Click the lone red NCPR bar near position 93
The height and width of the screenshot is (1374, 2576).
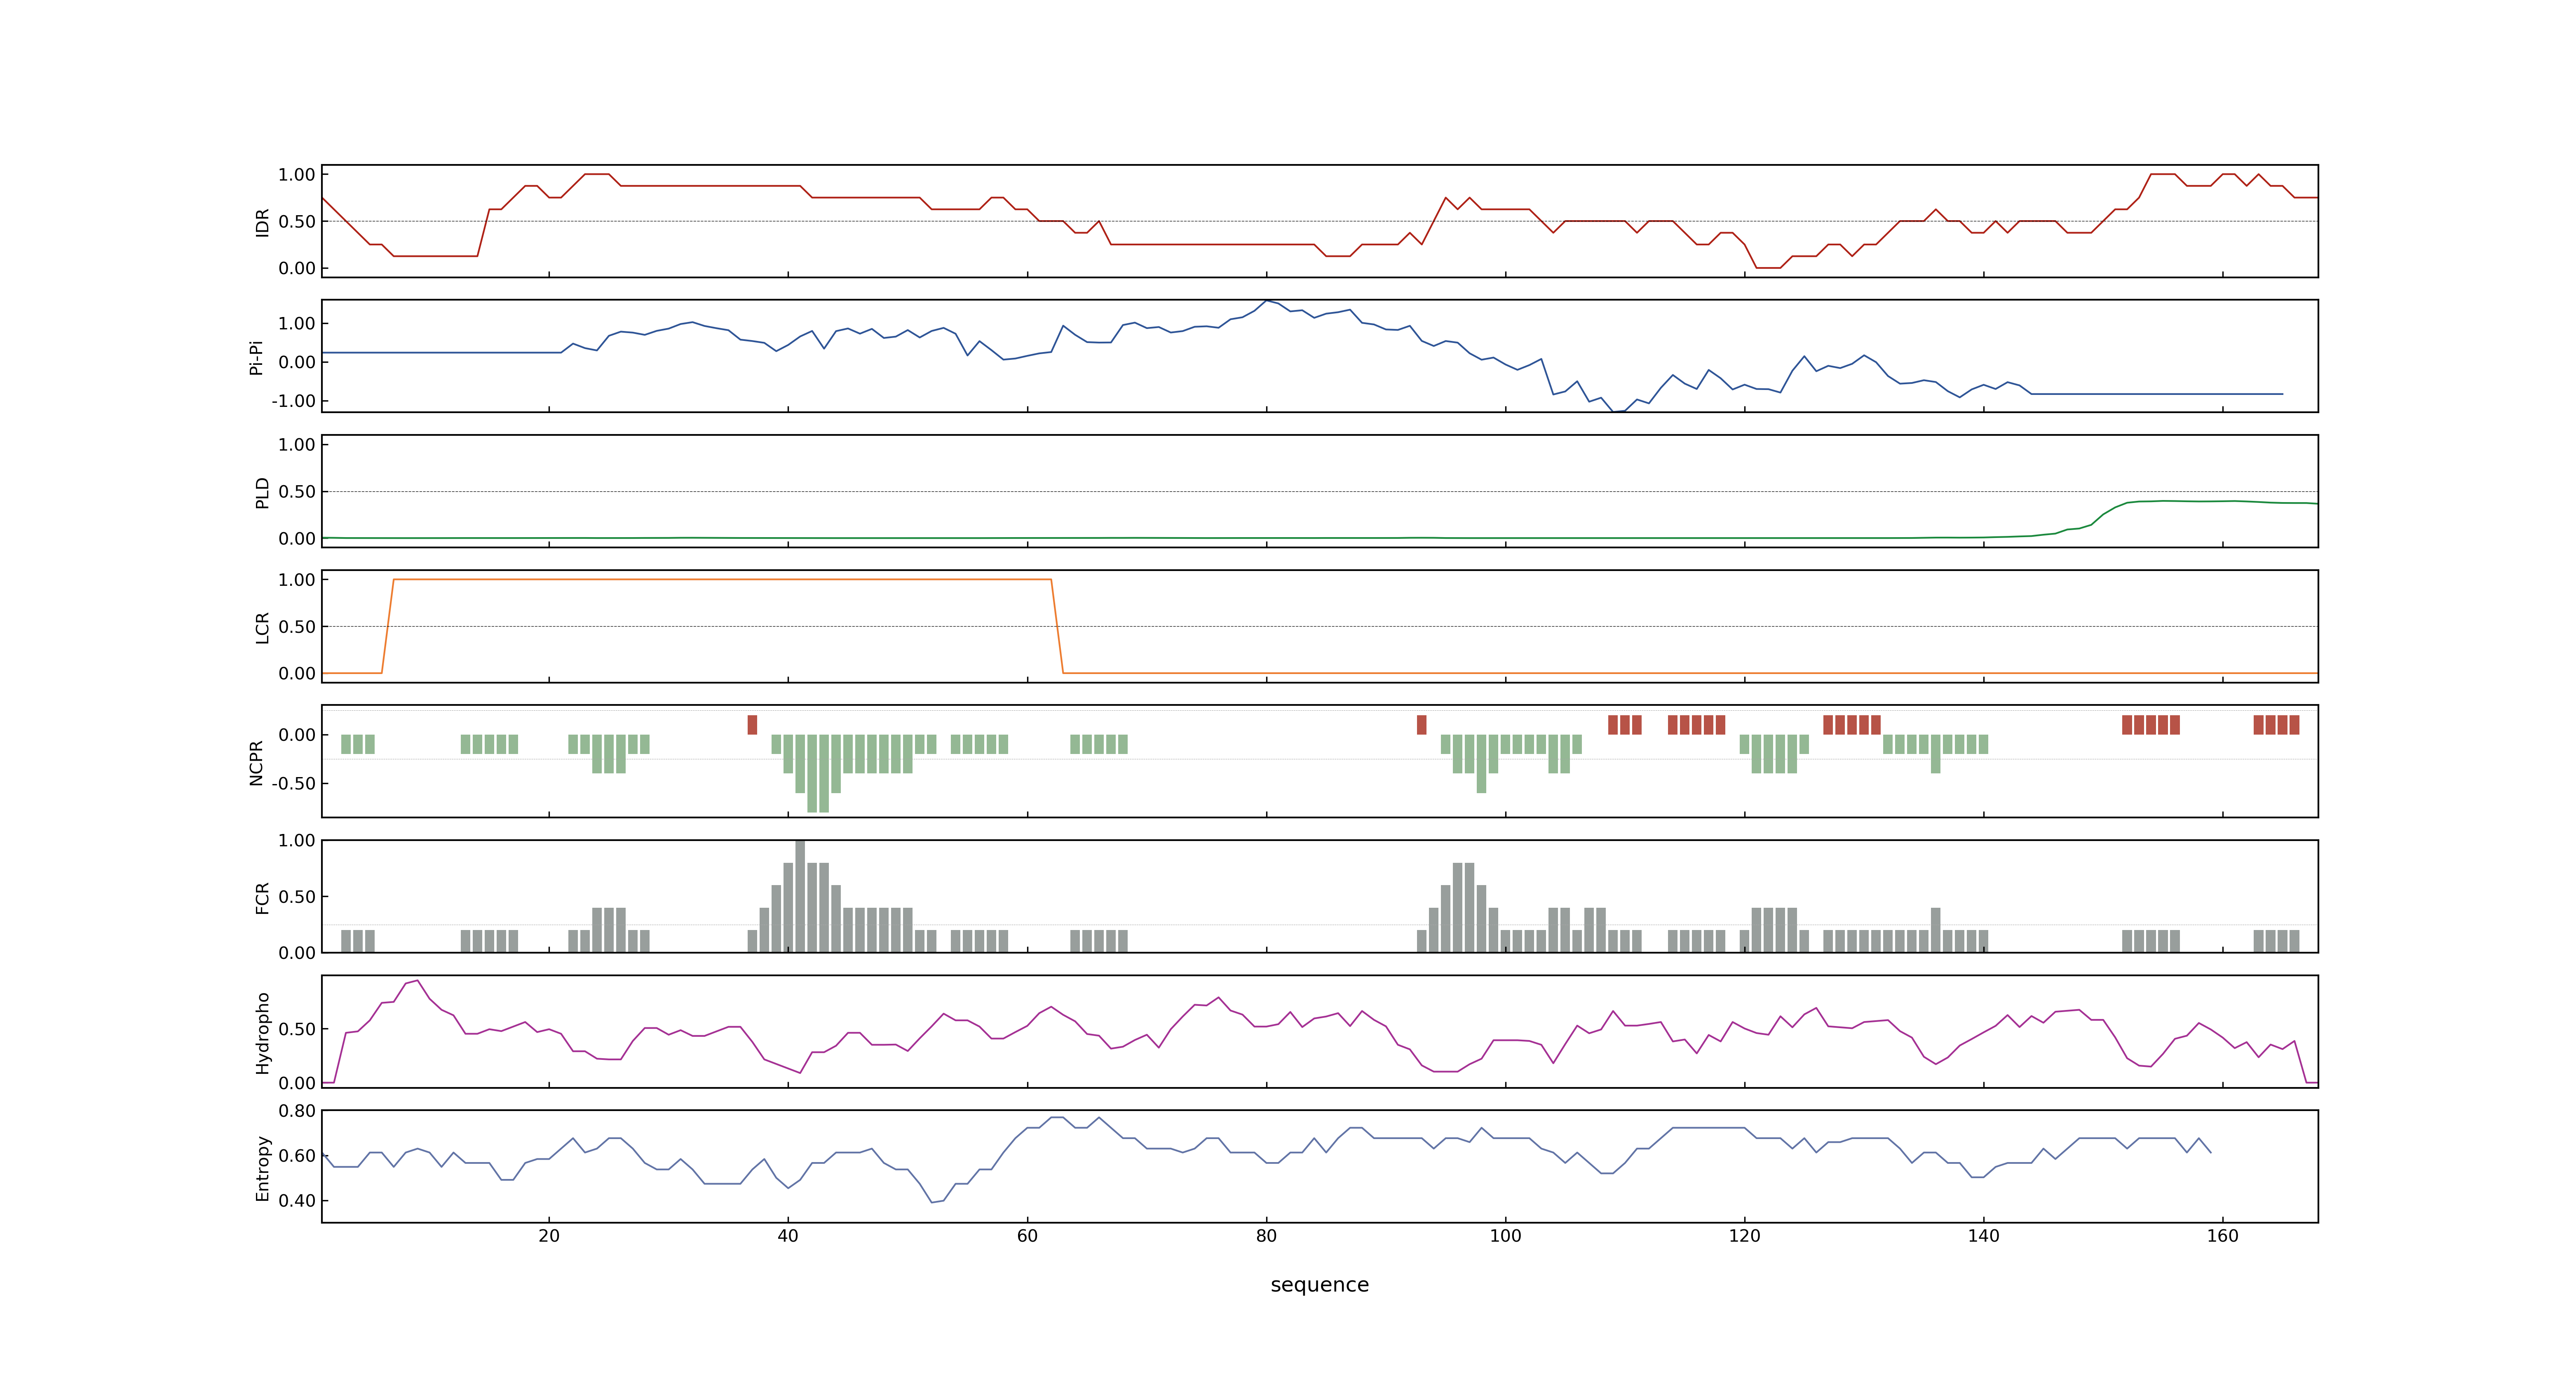click(x=1421, y=725)
